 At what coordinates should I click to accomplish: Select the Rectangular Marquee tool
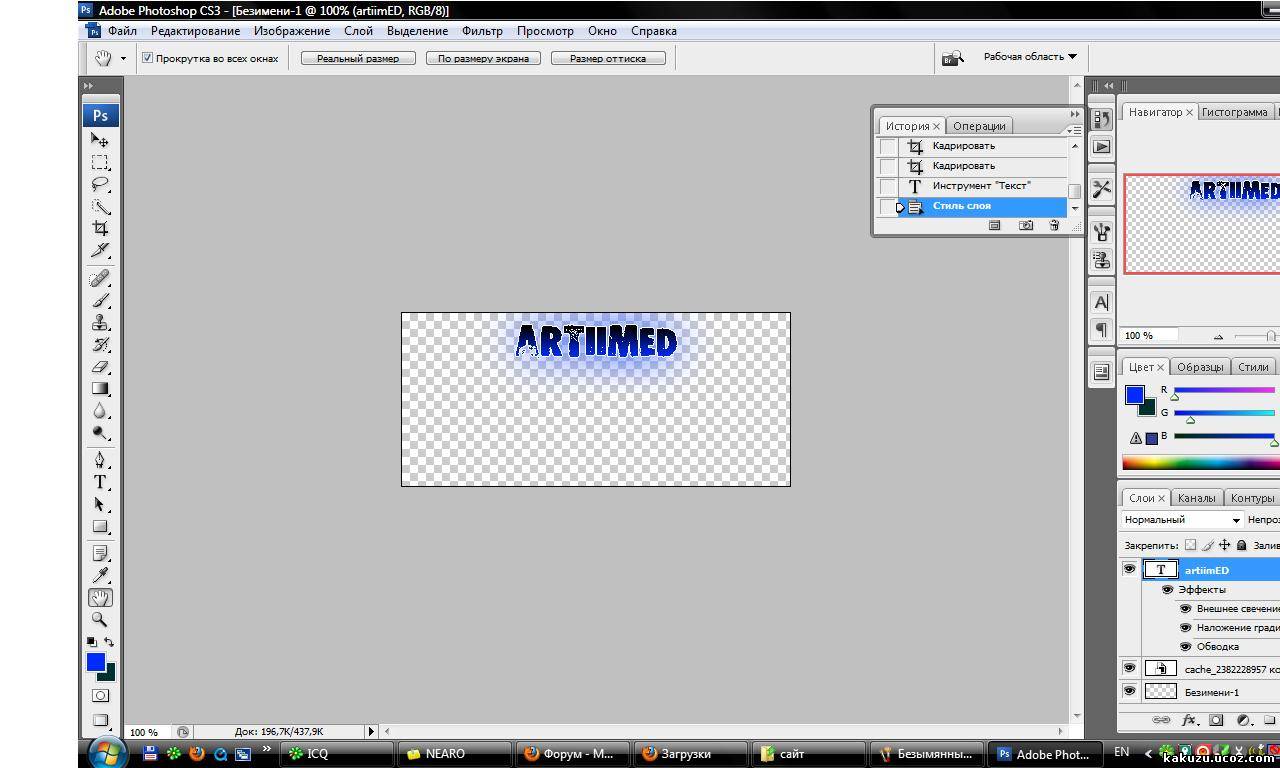coord(100,162)
